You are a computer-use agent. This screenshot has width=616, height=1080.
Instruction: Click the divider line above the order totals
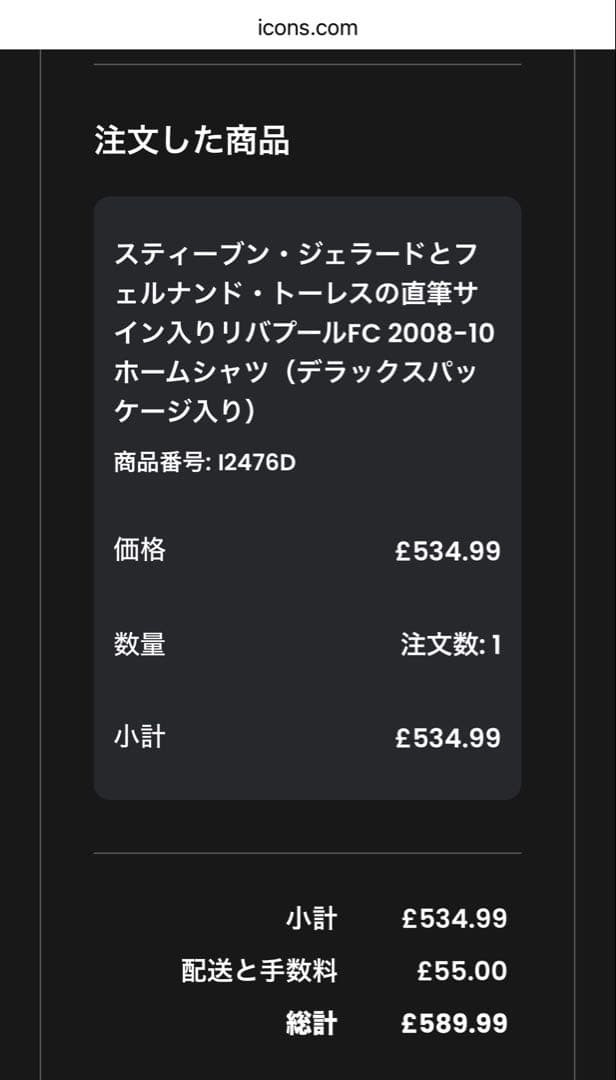(307, 854)
